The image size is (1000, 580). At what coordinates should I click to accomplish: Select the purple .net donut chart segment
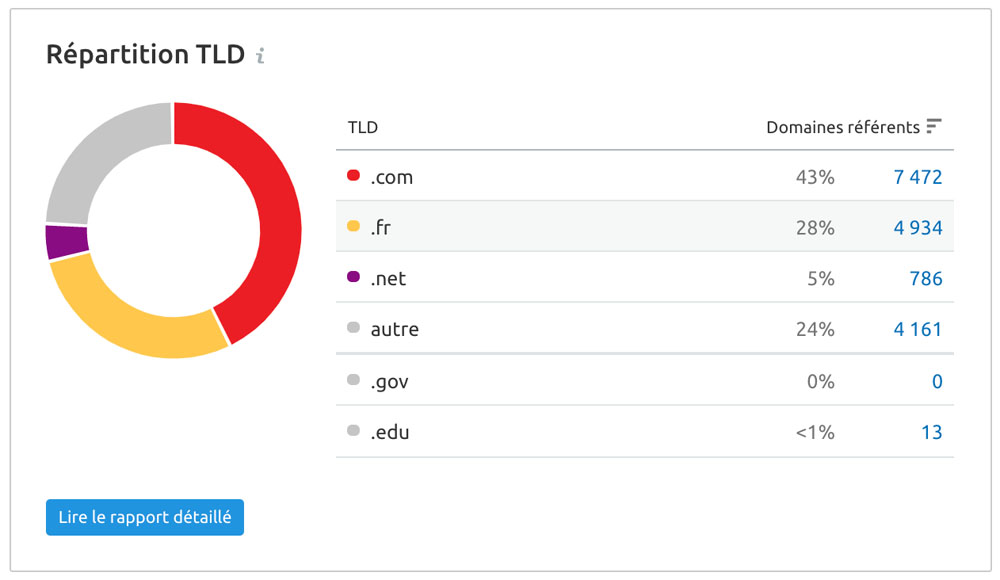pyautogui.click(x=67, y=242)
